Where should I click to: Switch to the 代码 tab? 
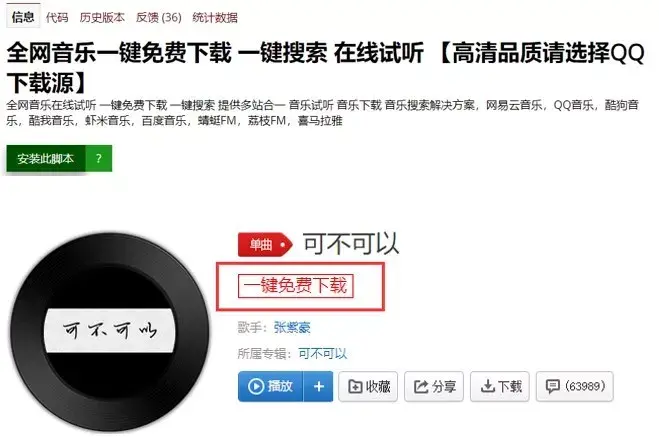[57, 17]
